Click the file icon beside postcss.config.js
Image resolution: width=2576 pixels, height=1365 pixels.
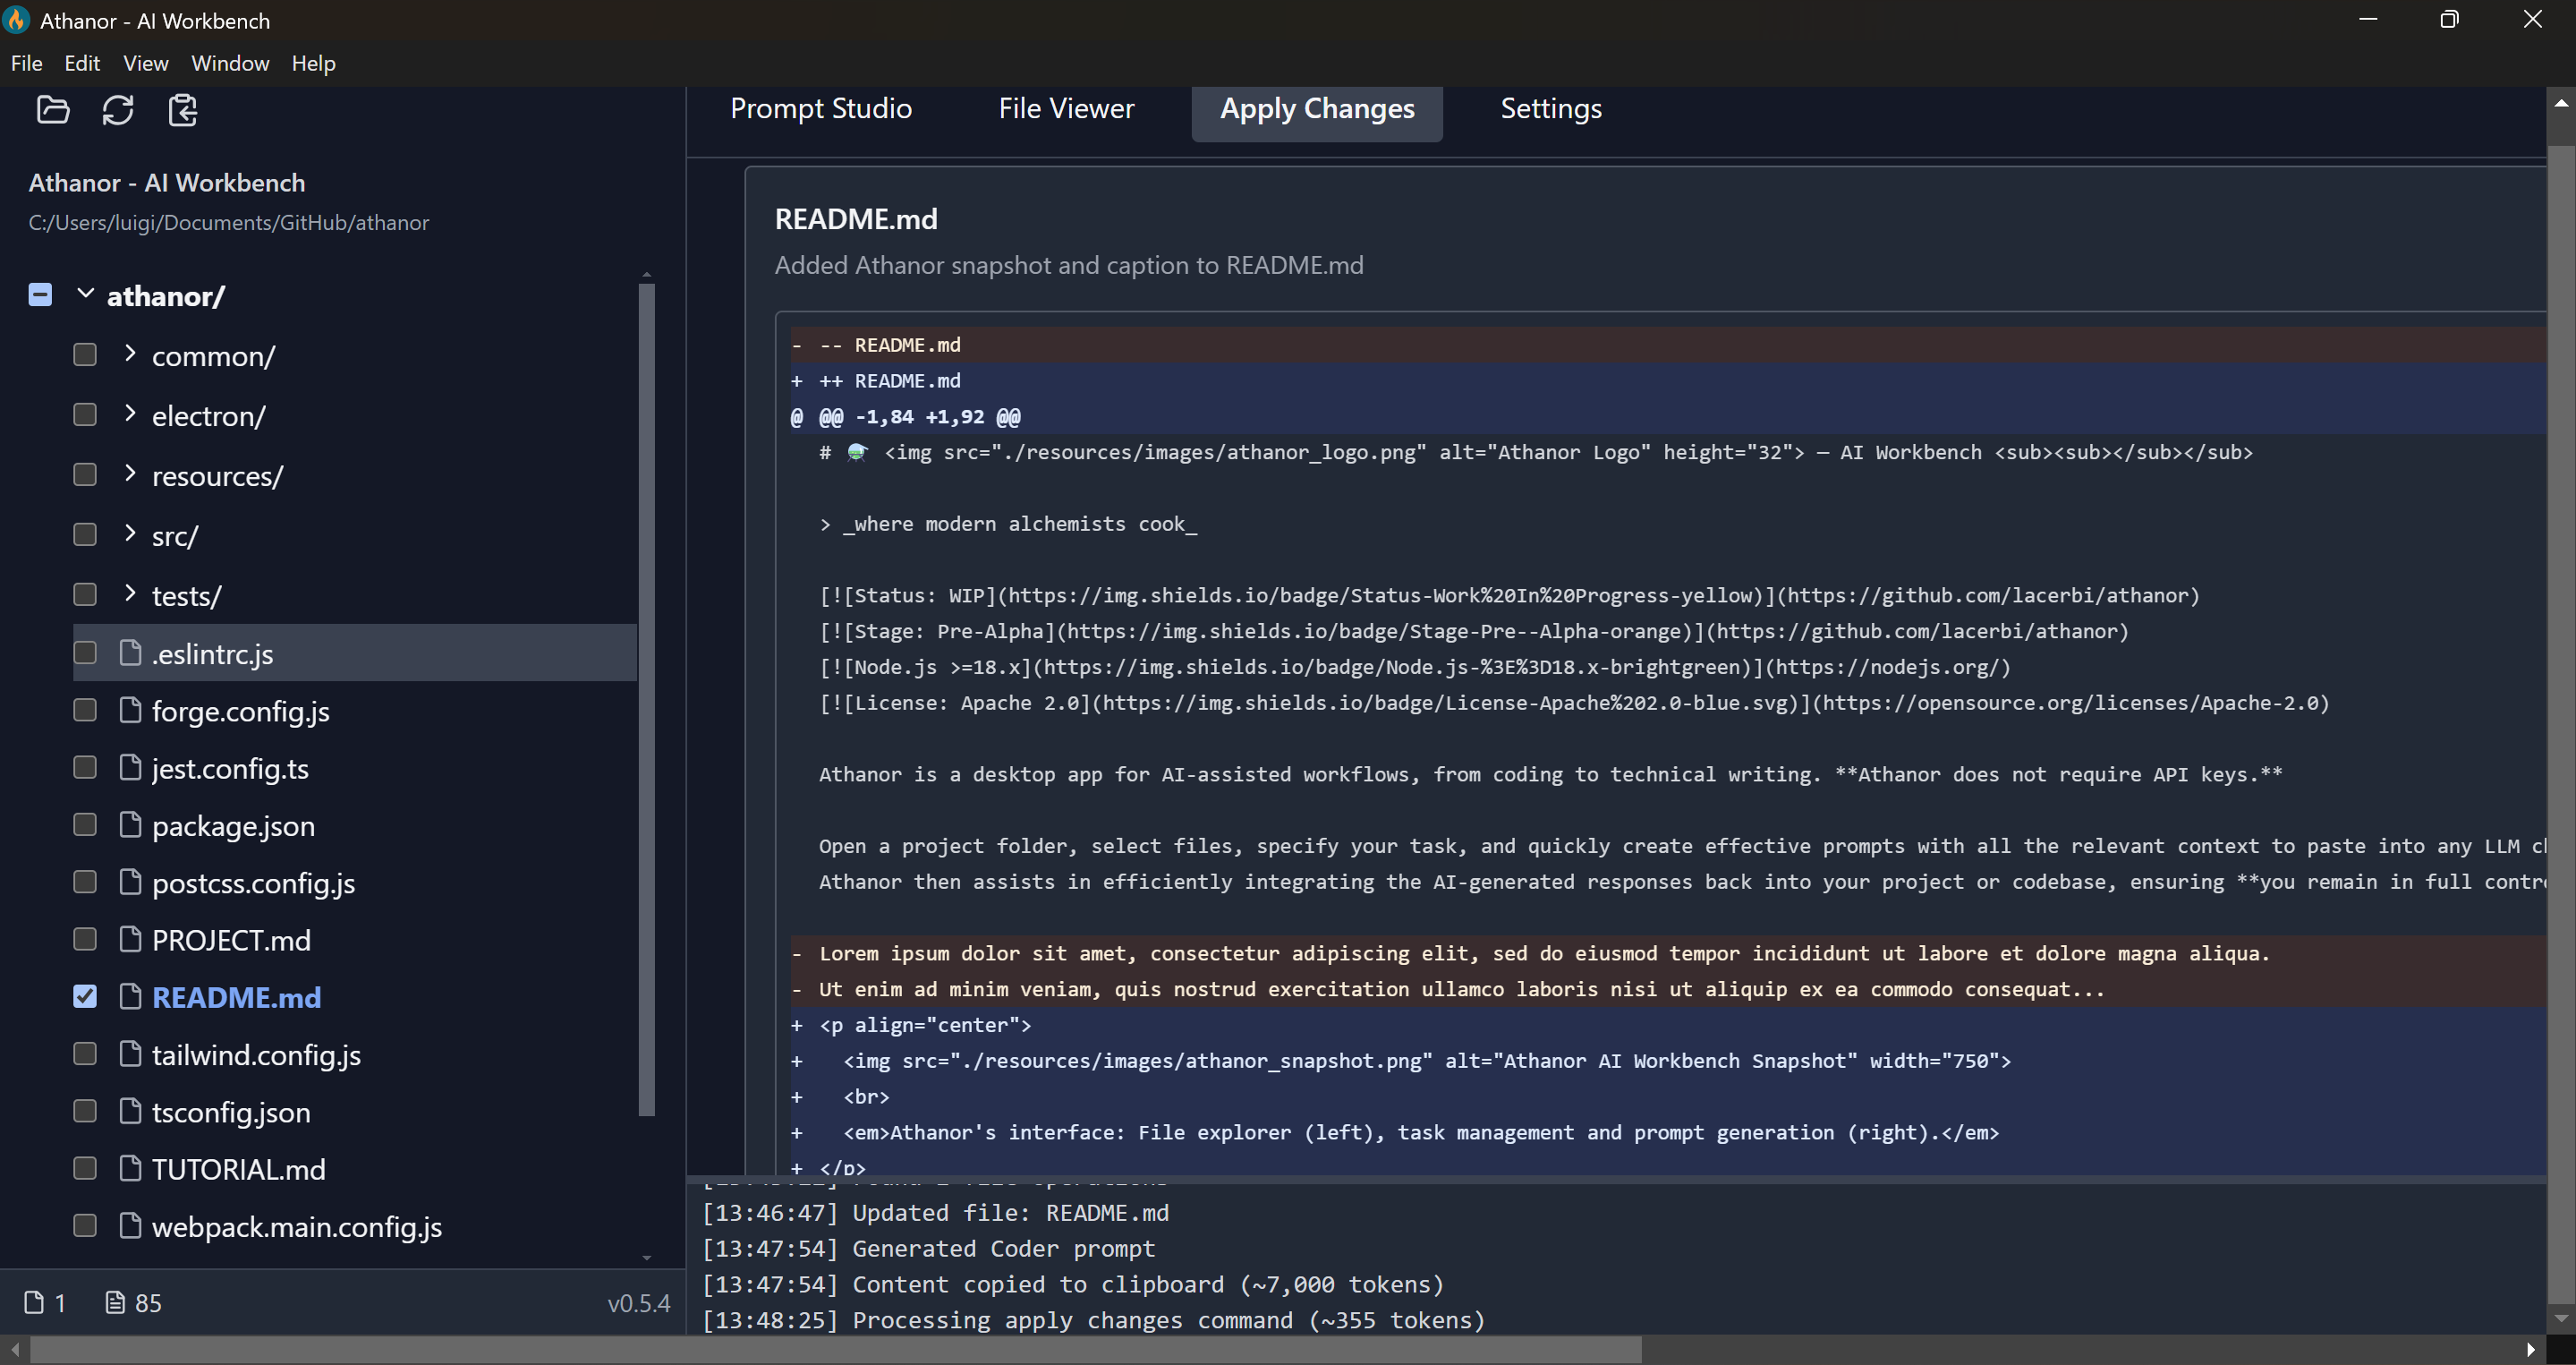click(x=130, y=882)
